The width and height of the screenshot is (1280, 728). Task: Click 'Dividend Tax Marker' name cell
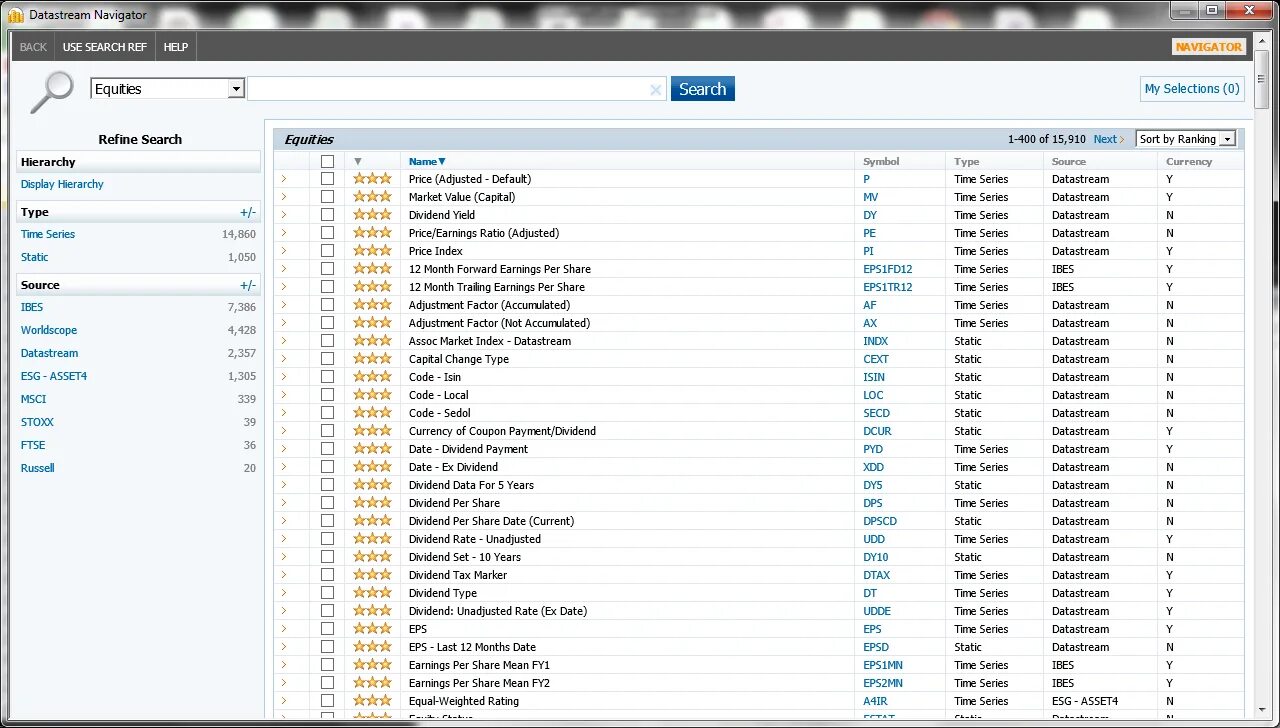458,575
